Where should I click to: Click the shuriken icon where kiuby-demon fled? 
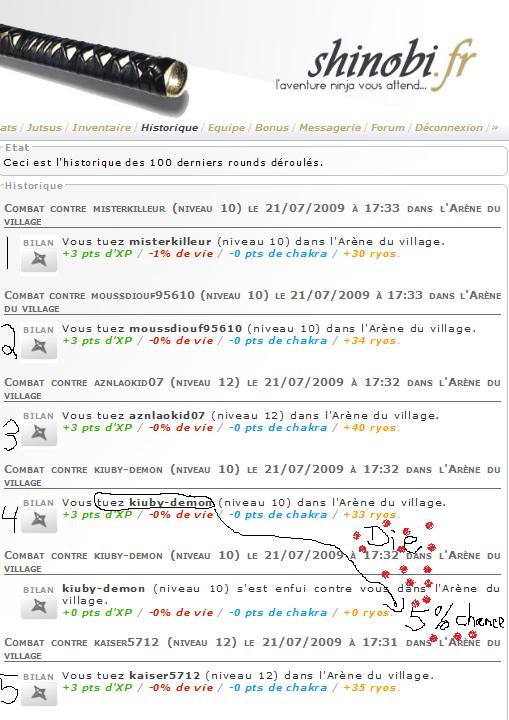[39, 608]
